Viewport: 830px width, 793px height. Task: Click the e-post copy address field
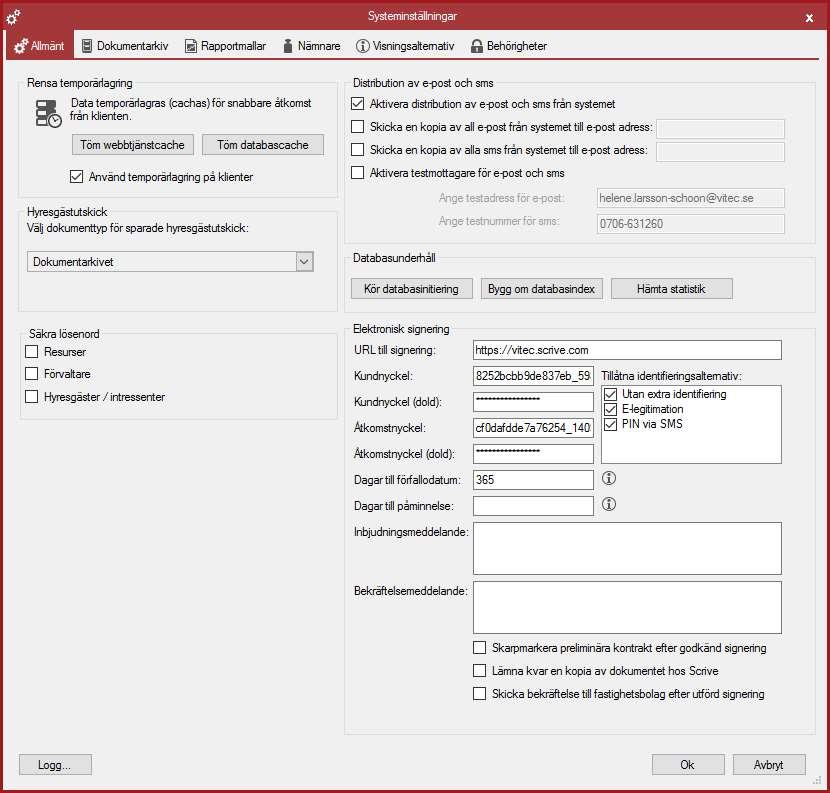pyautogui.click(x=720, y=129)
